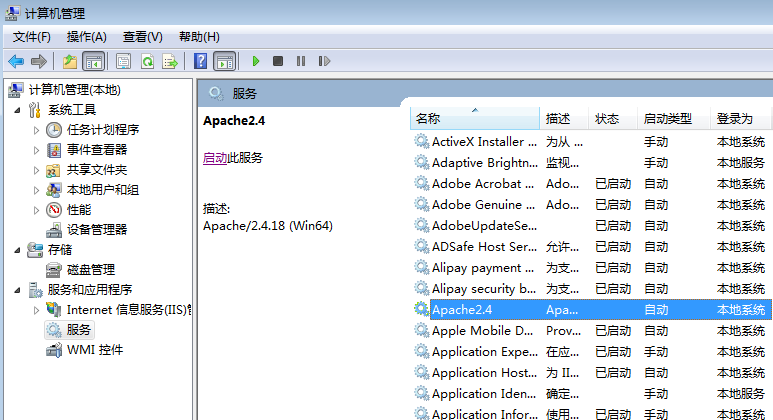
Task: Expand the Internet 信息服务(IIS) node
Action: [37, 310]
